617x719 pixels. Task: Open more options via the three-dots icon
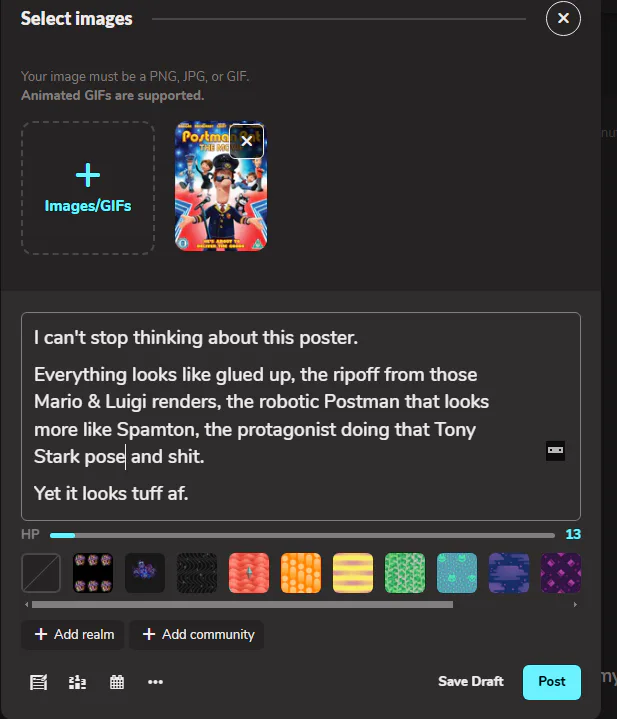pos(155,682)
